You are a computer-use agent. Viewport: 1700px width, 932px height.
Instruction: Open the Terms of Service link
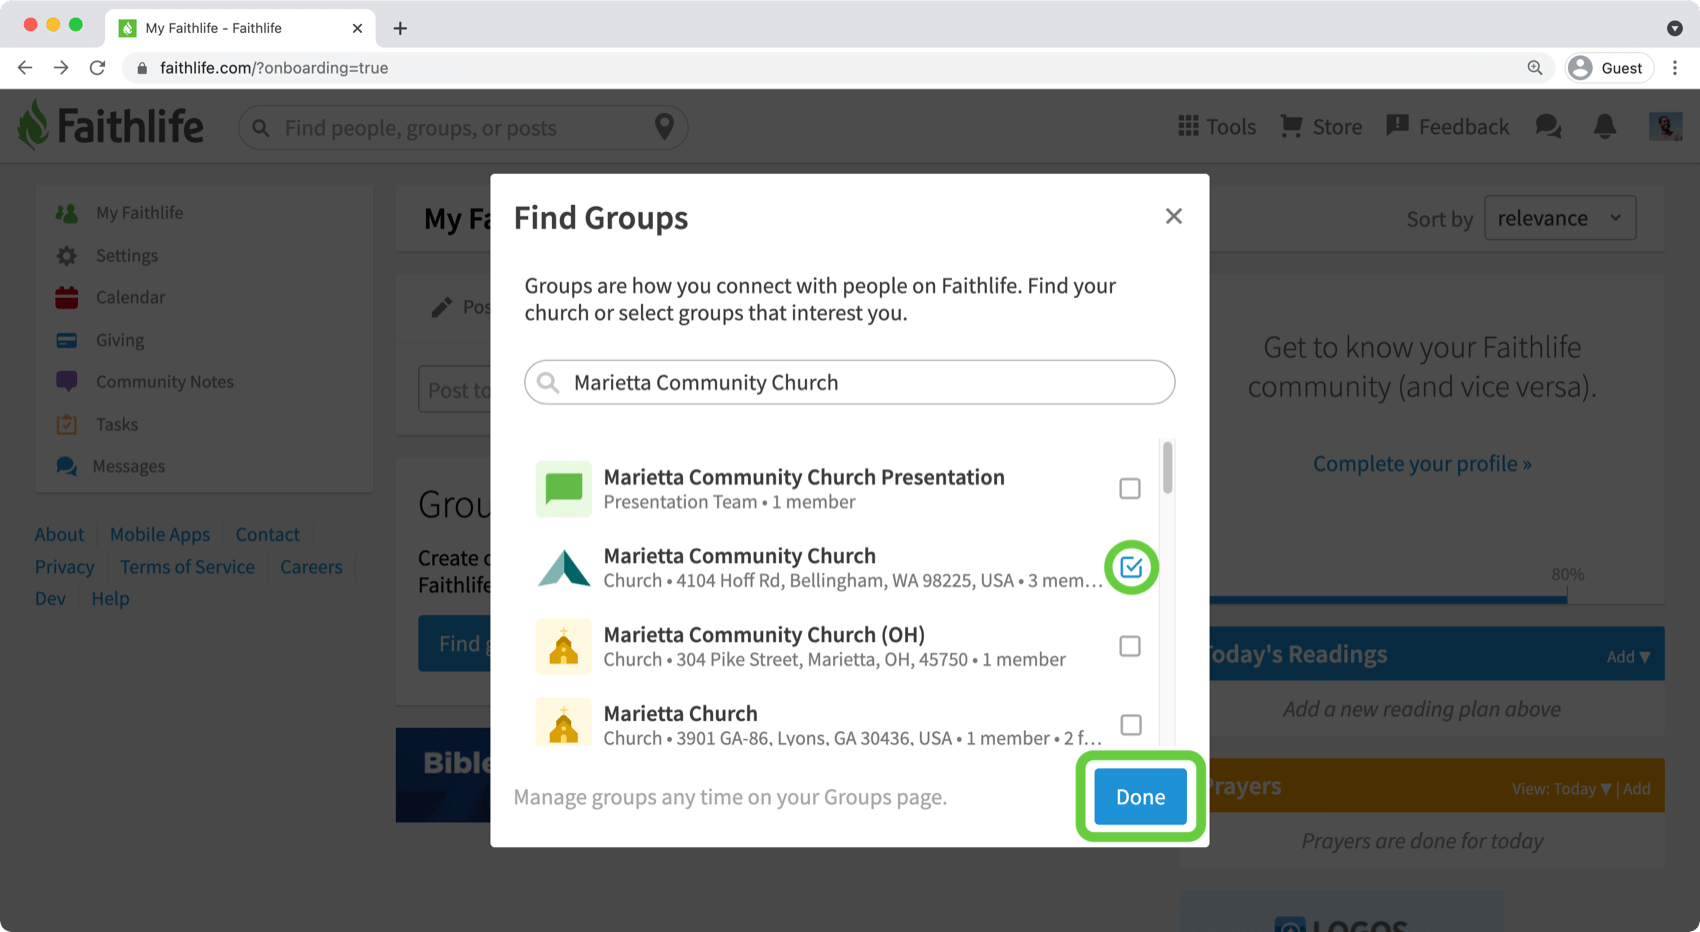tap(187, 567)
